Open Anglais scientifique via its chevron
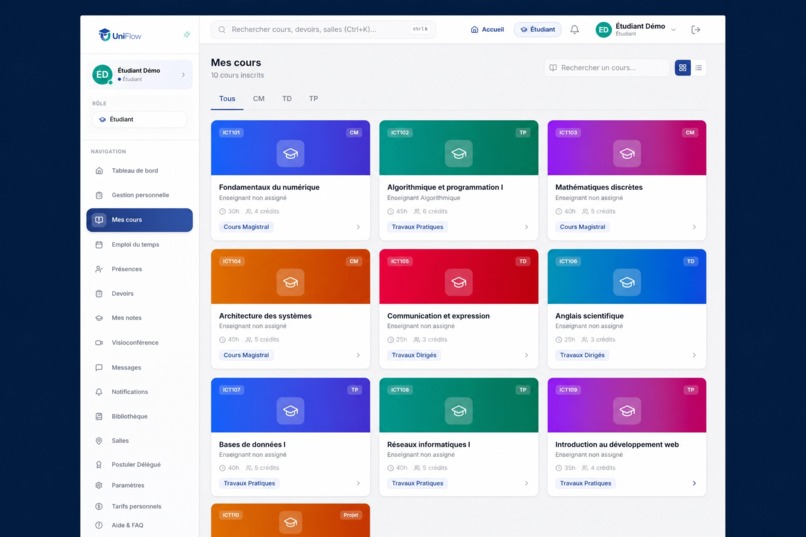806x537 pixels. 694,356
